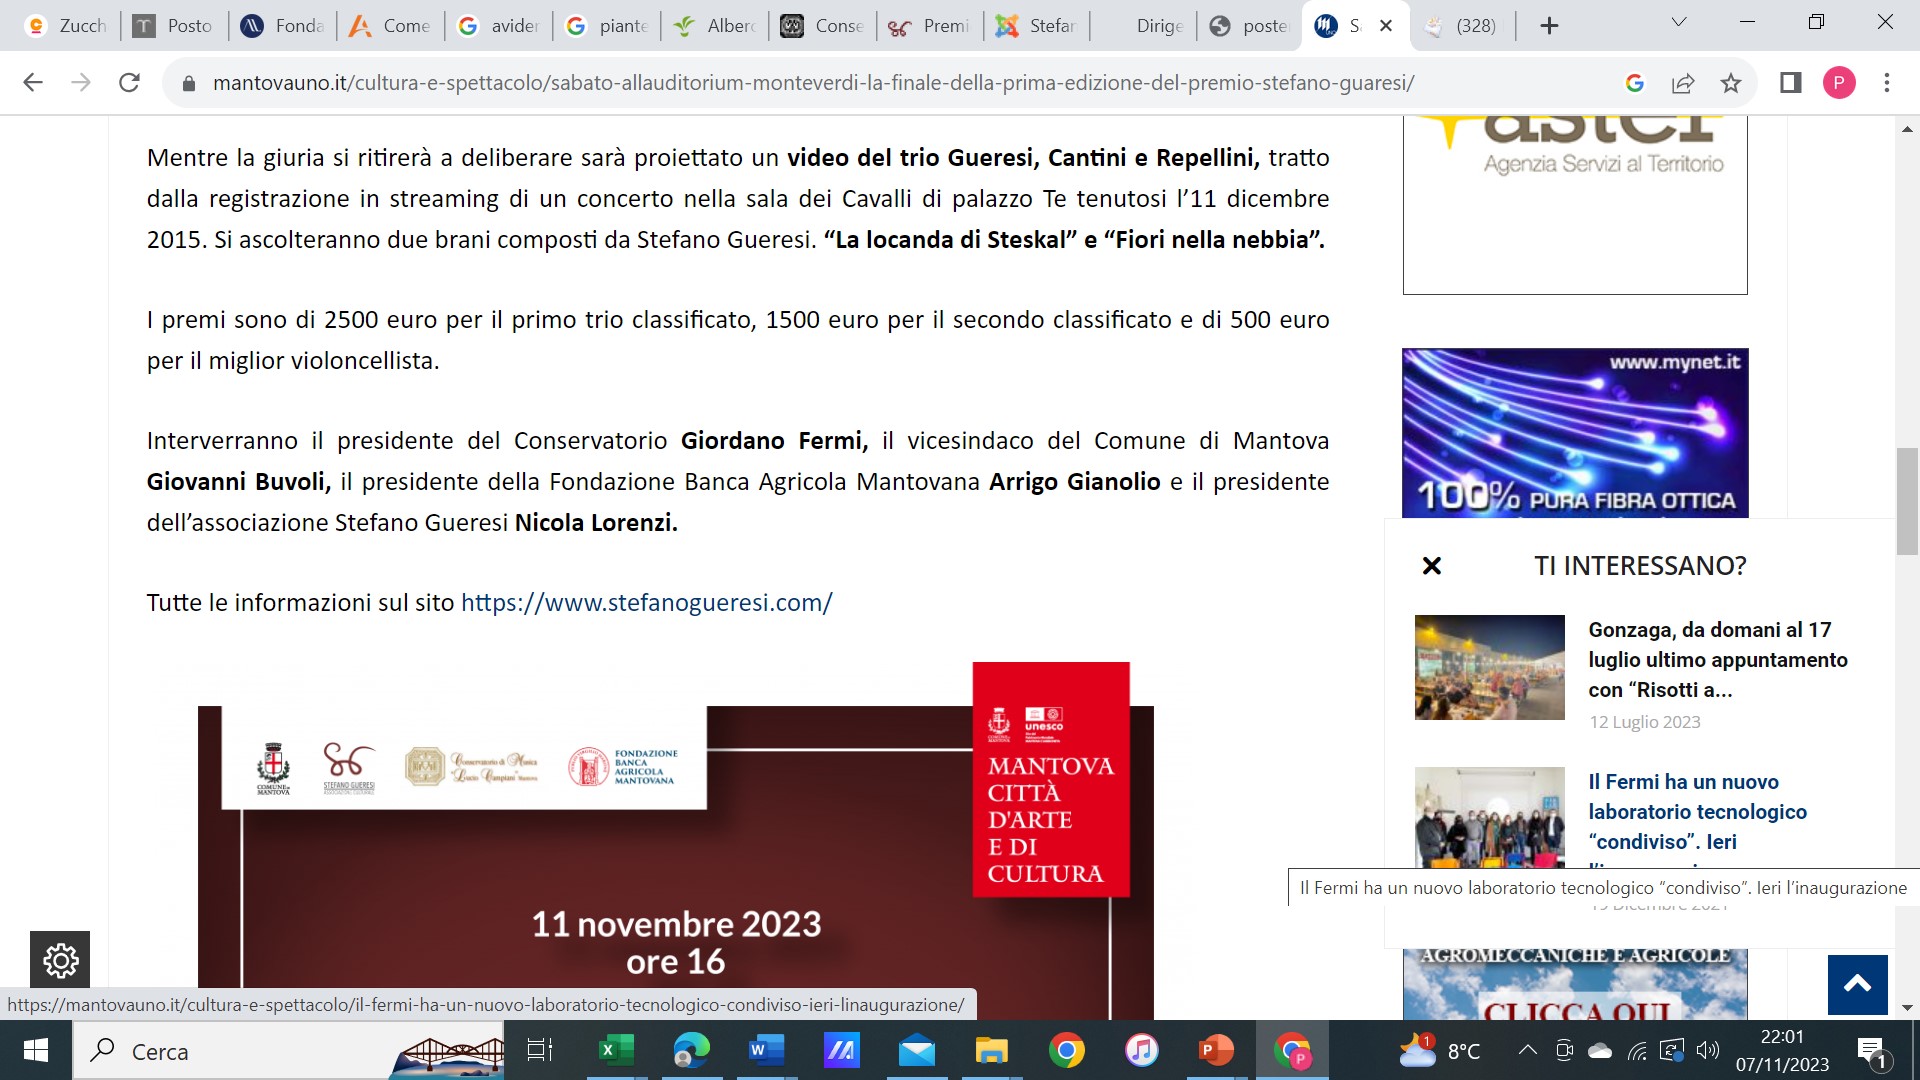This screenshot has height=1080, width=1920.
Task: Open Task View on the taskbar
Action: (539, 1051)
